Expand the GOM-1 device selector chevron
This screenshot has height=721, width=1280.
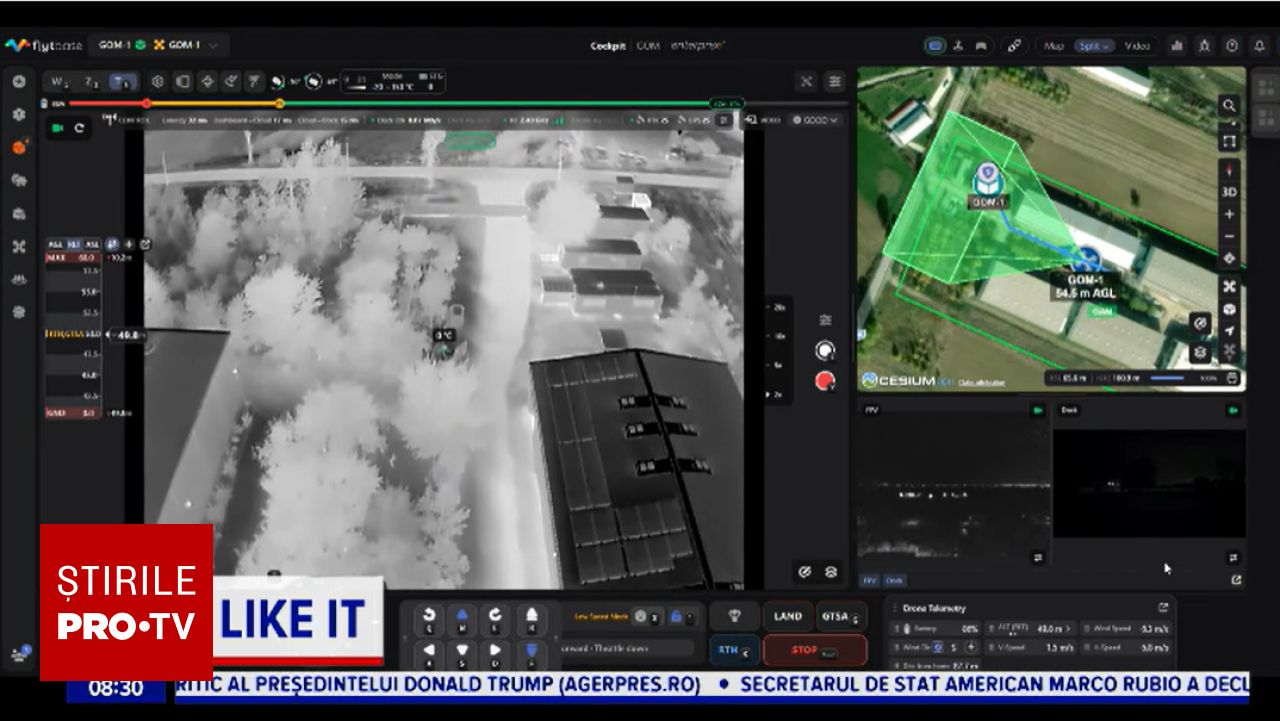tap(213, 45)
